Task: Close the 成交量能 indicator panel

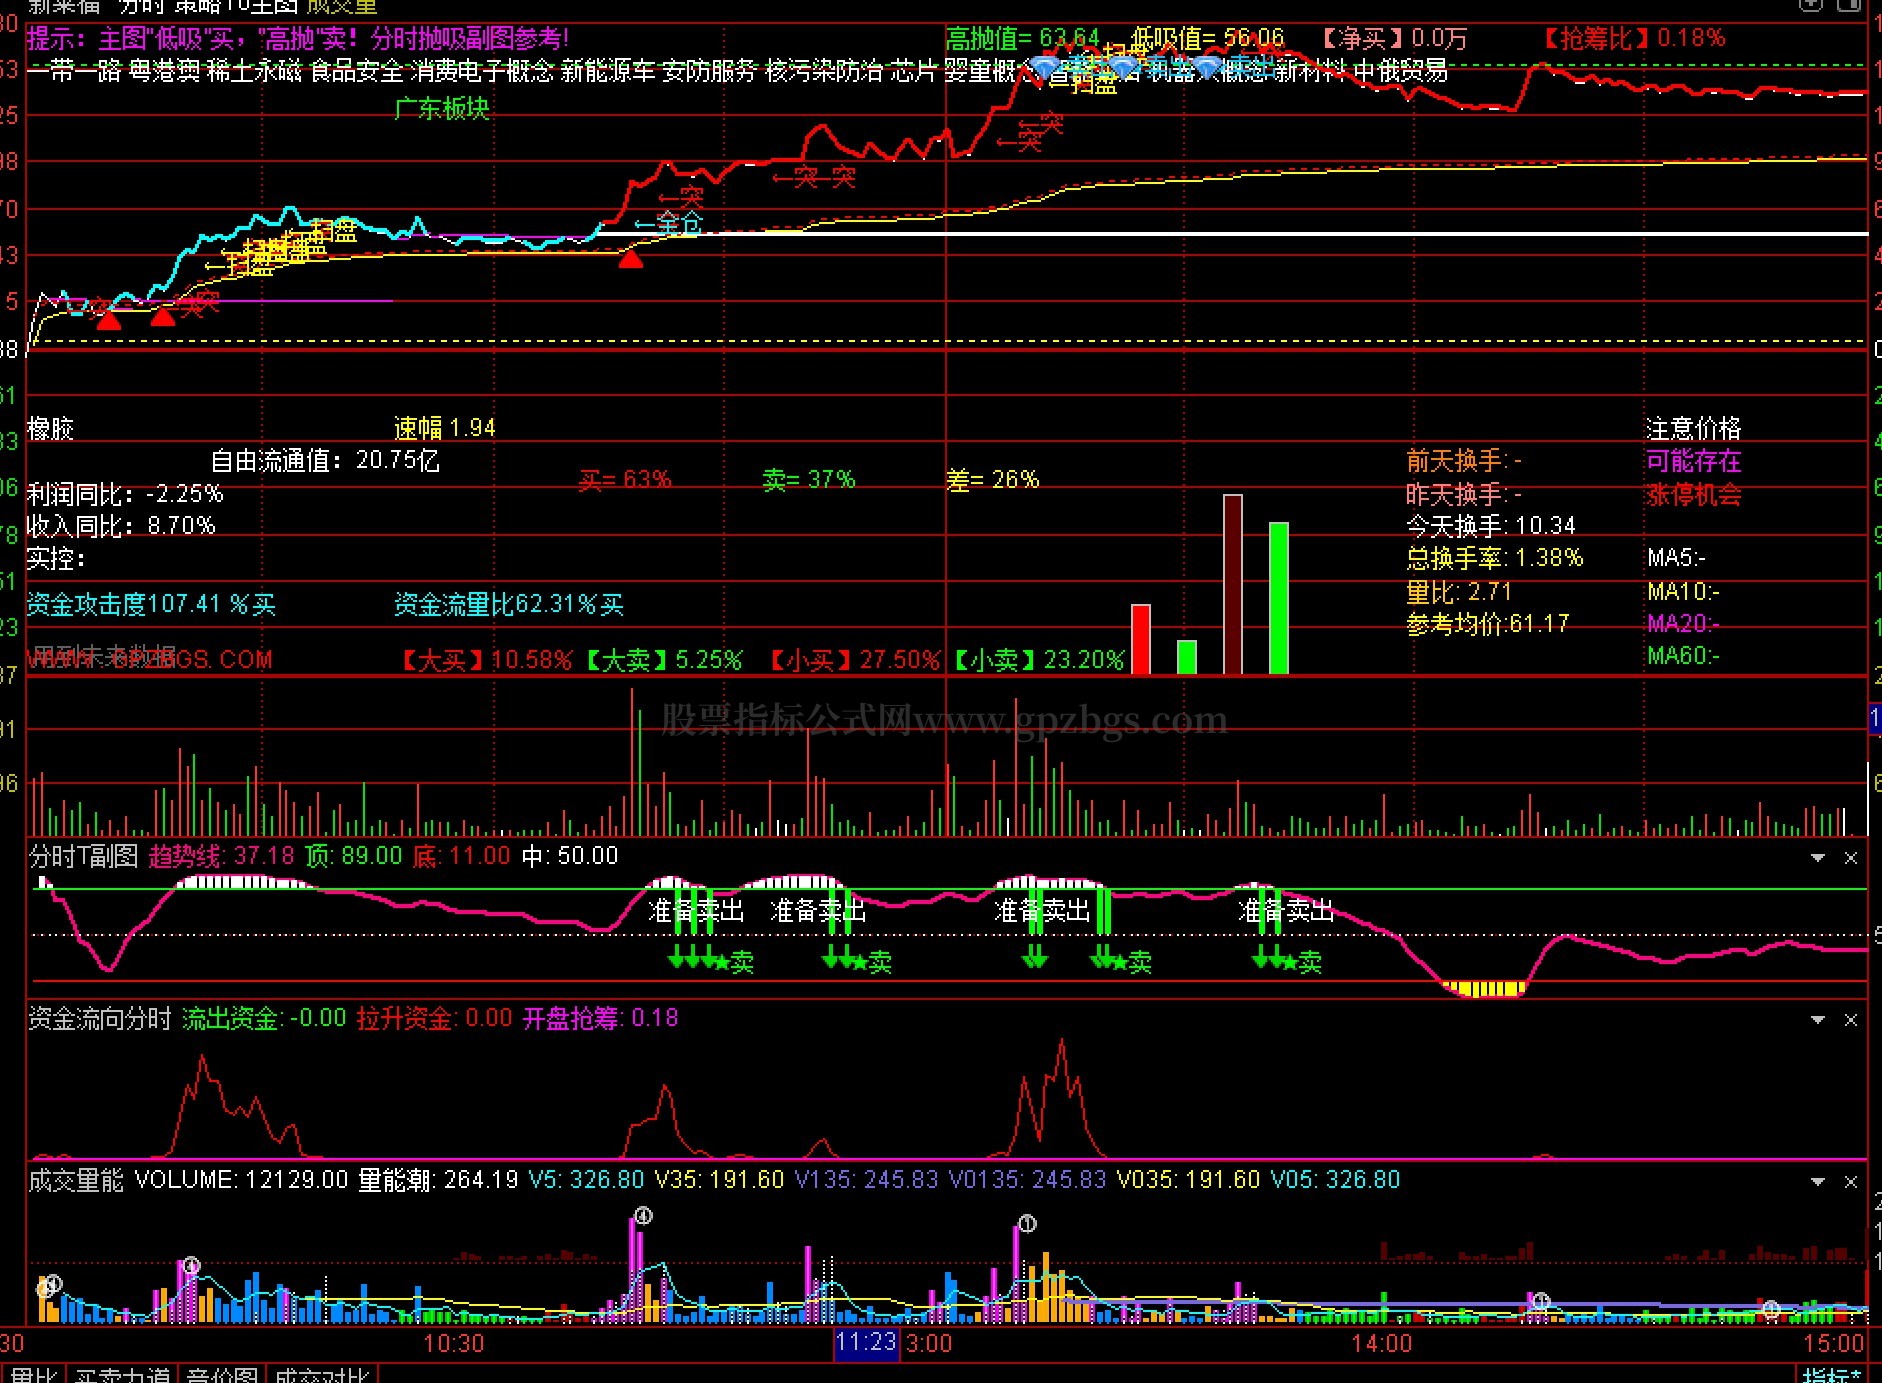Action: pos(1850,1182)
